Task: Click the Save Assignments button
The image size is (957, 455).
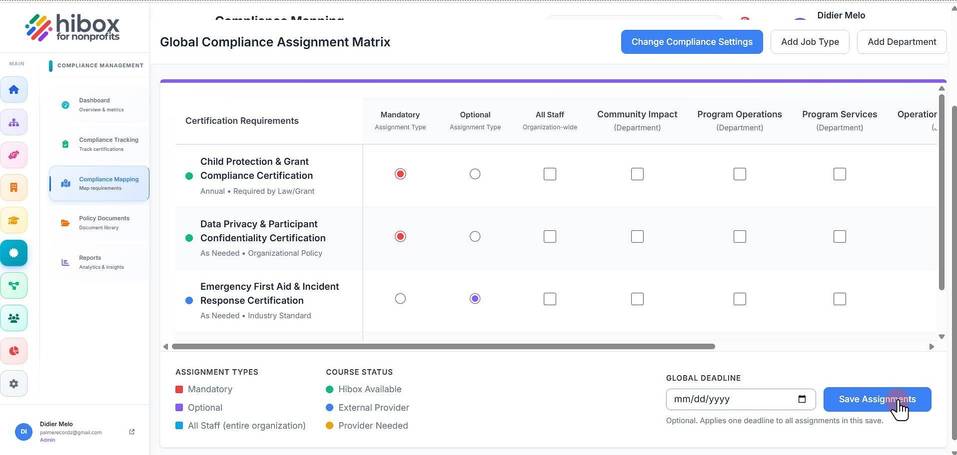Action: click(877, 399)
